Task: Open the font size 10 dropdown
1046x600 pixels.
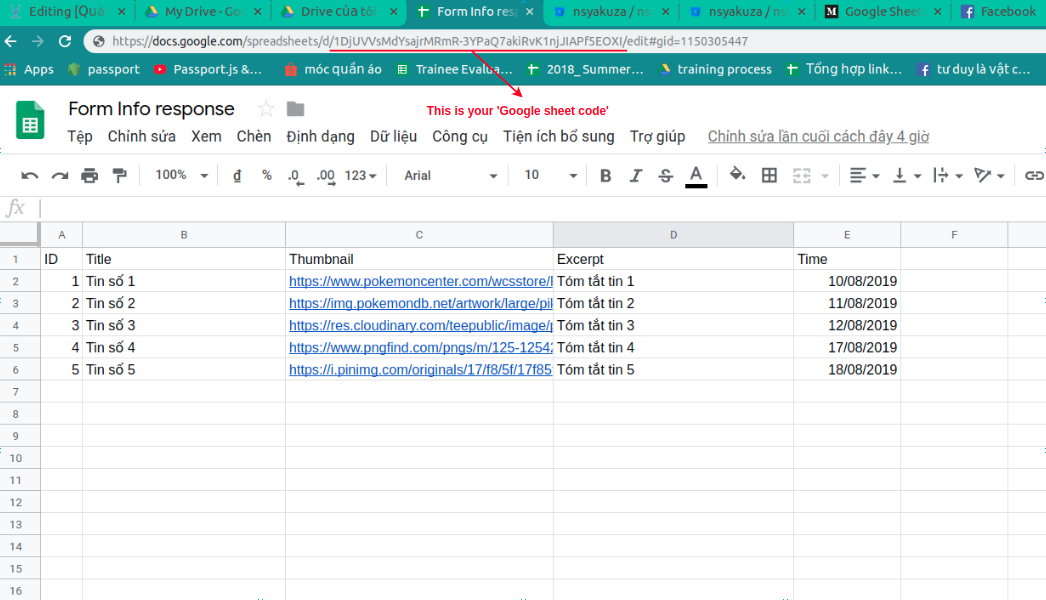Action: click(x=550, y=176)
